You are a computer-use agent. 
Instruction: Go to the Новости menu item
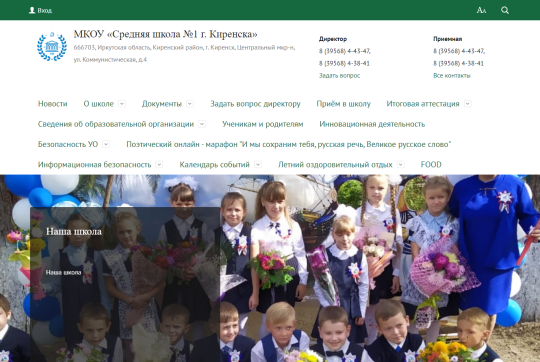coord(53,104)
